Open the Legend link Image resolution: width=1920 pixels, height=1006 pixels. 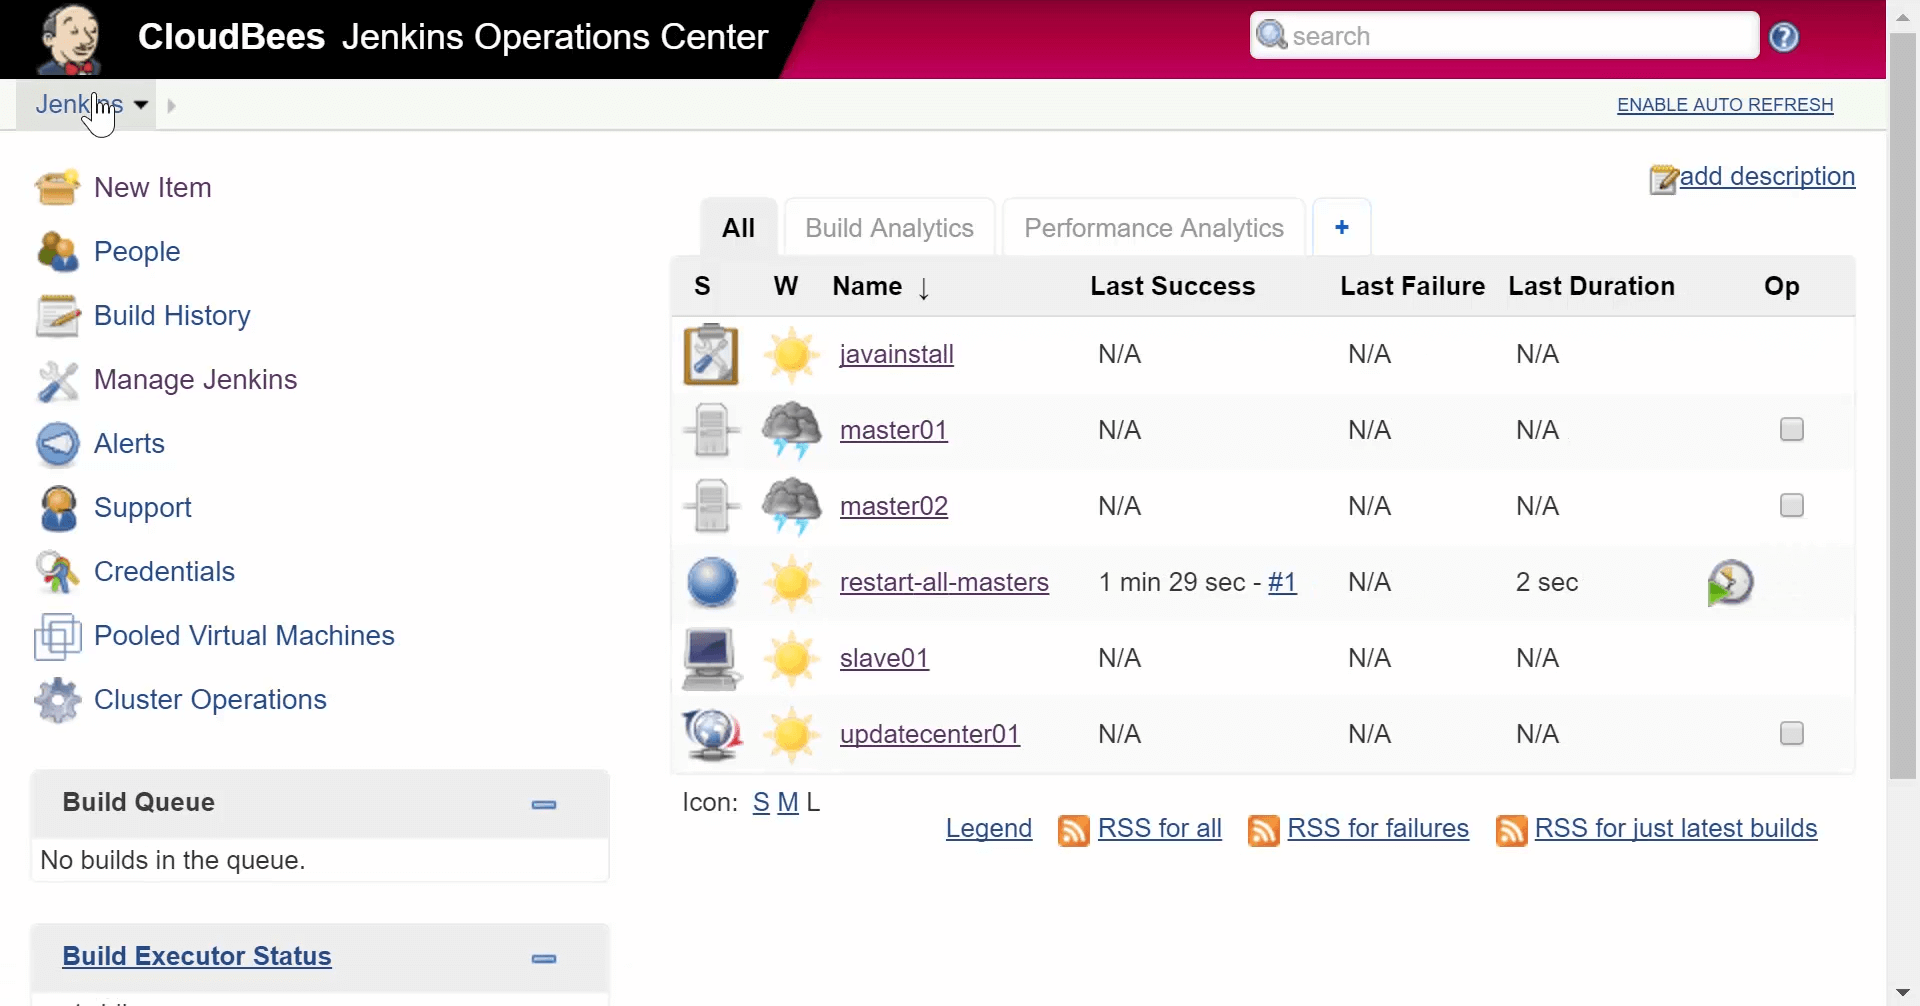click(x=989, y=828)
